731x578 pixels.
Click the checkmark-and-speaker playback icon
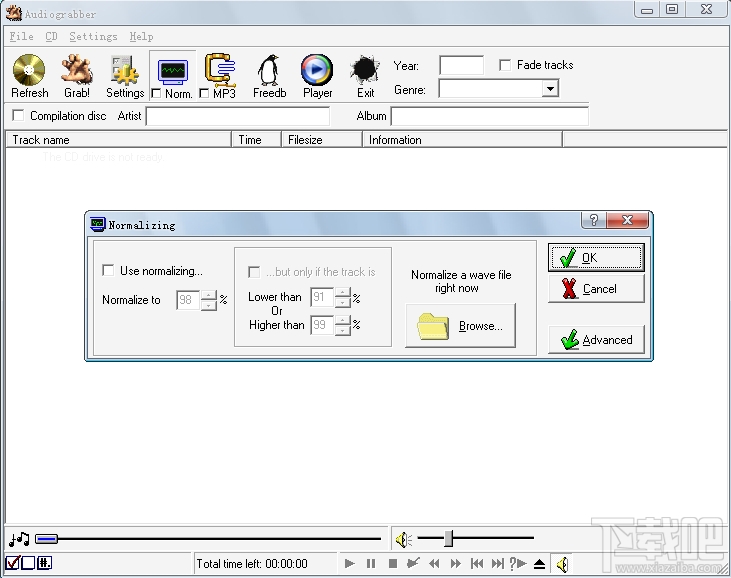coord(413,563)
